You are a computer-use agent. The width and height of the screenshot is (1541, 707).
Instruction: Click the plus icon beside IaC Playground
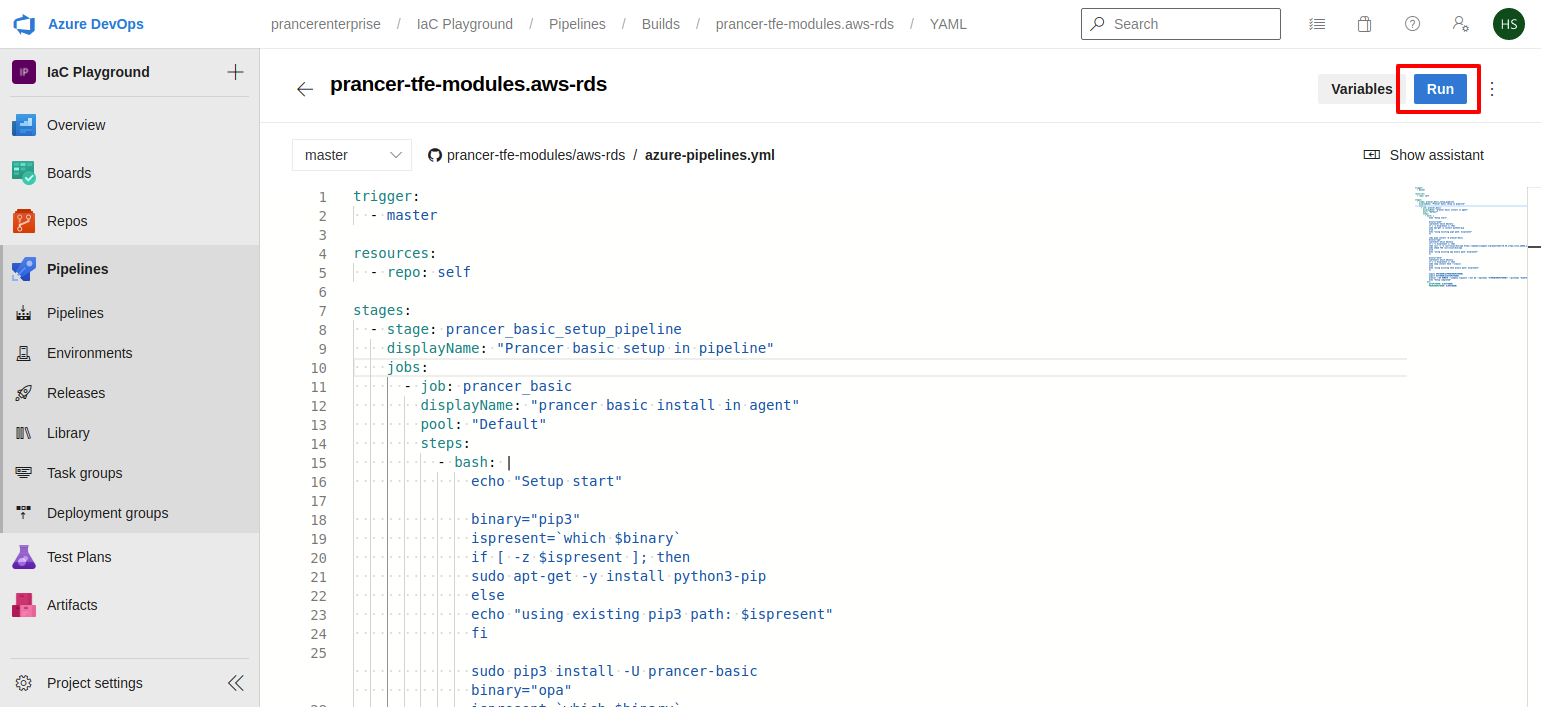(x=235, y=72)
